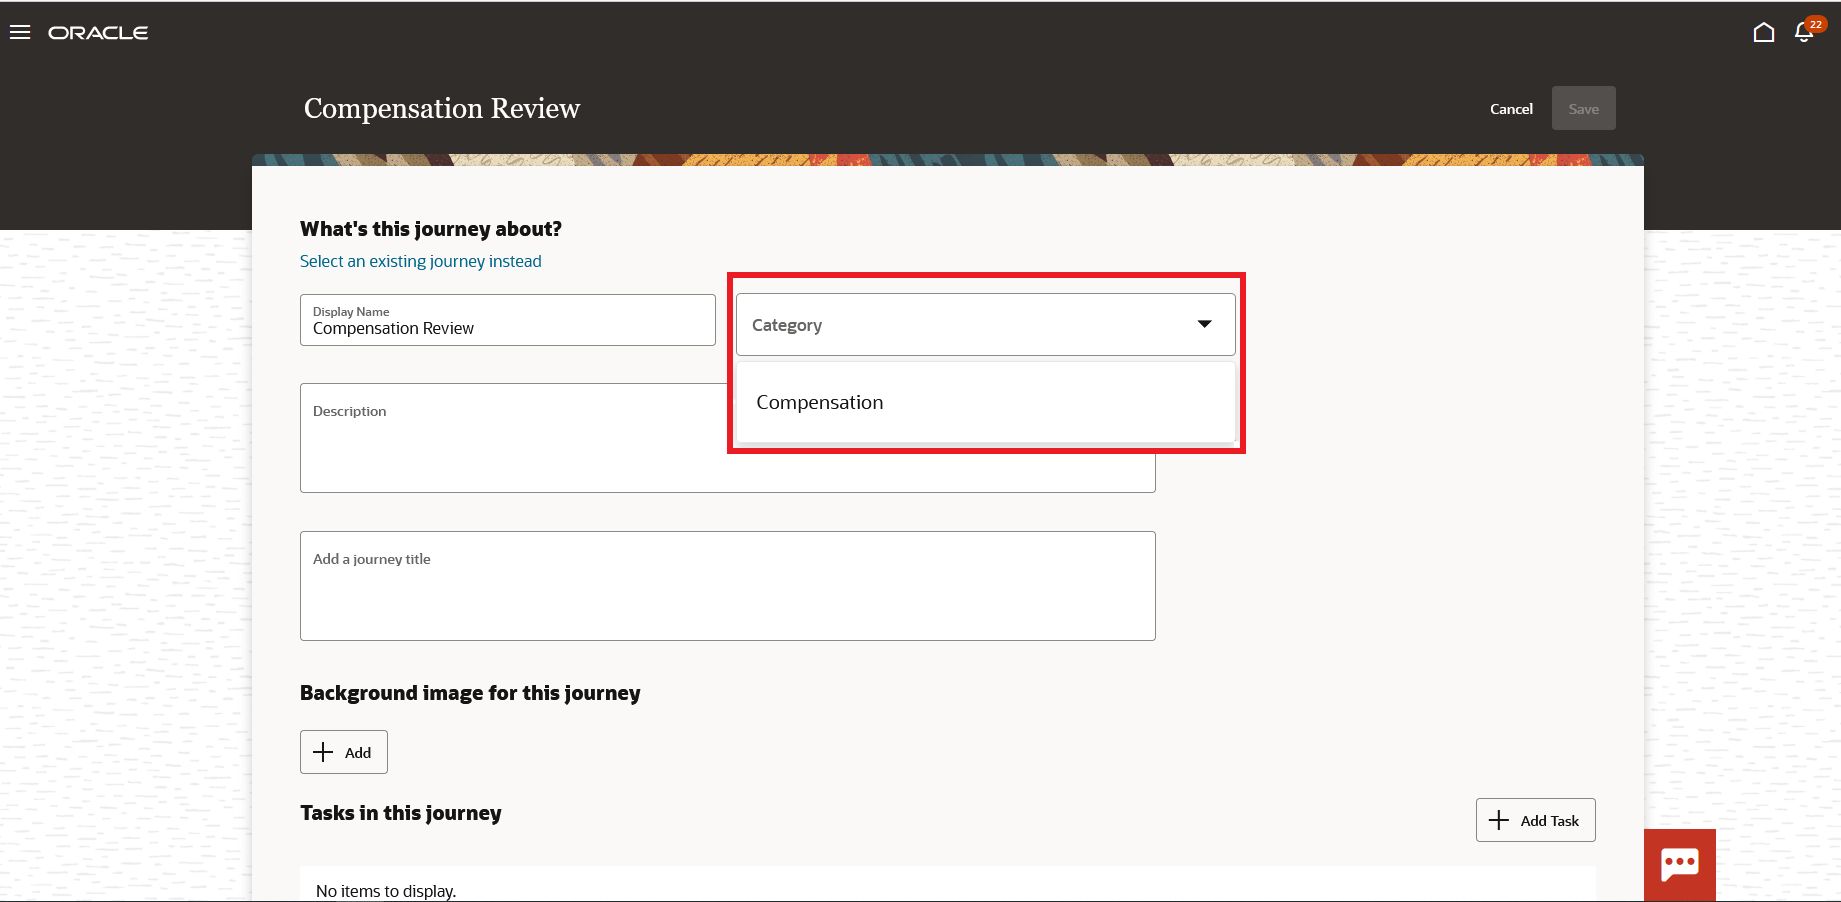Image resolution: width=1841 pixels, height=902 pixels.
Task: Add a background image for the journey
Action: pos(343,752)
